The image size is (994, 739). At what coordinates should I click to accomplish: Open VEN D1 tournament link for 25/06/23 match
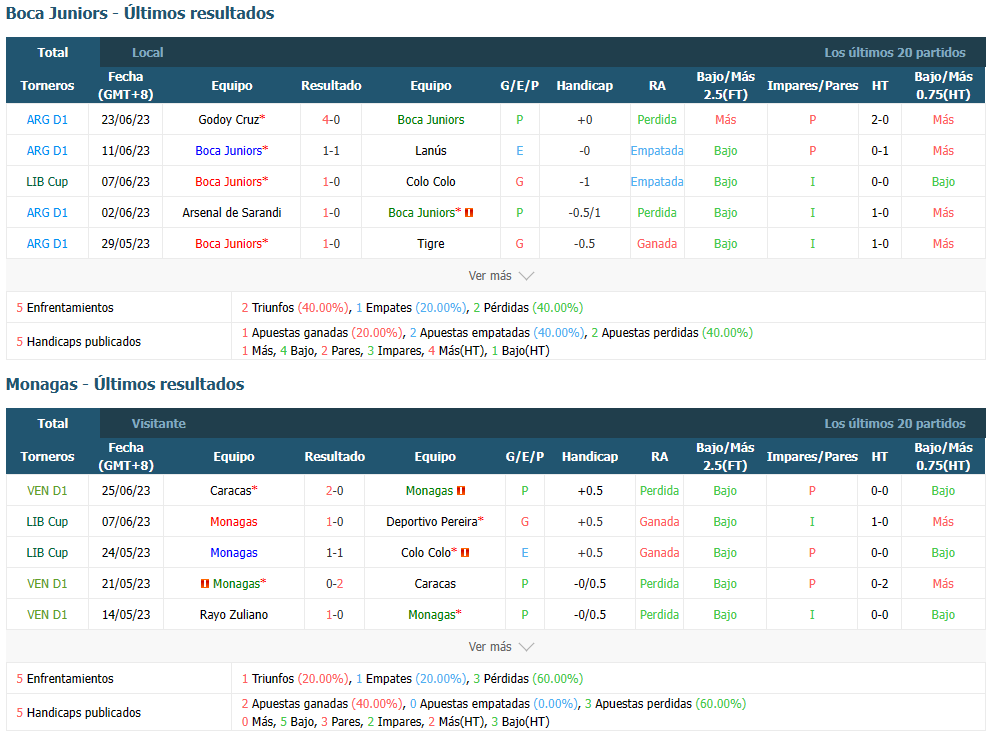pyautogui.click(x=47, y=491)
